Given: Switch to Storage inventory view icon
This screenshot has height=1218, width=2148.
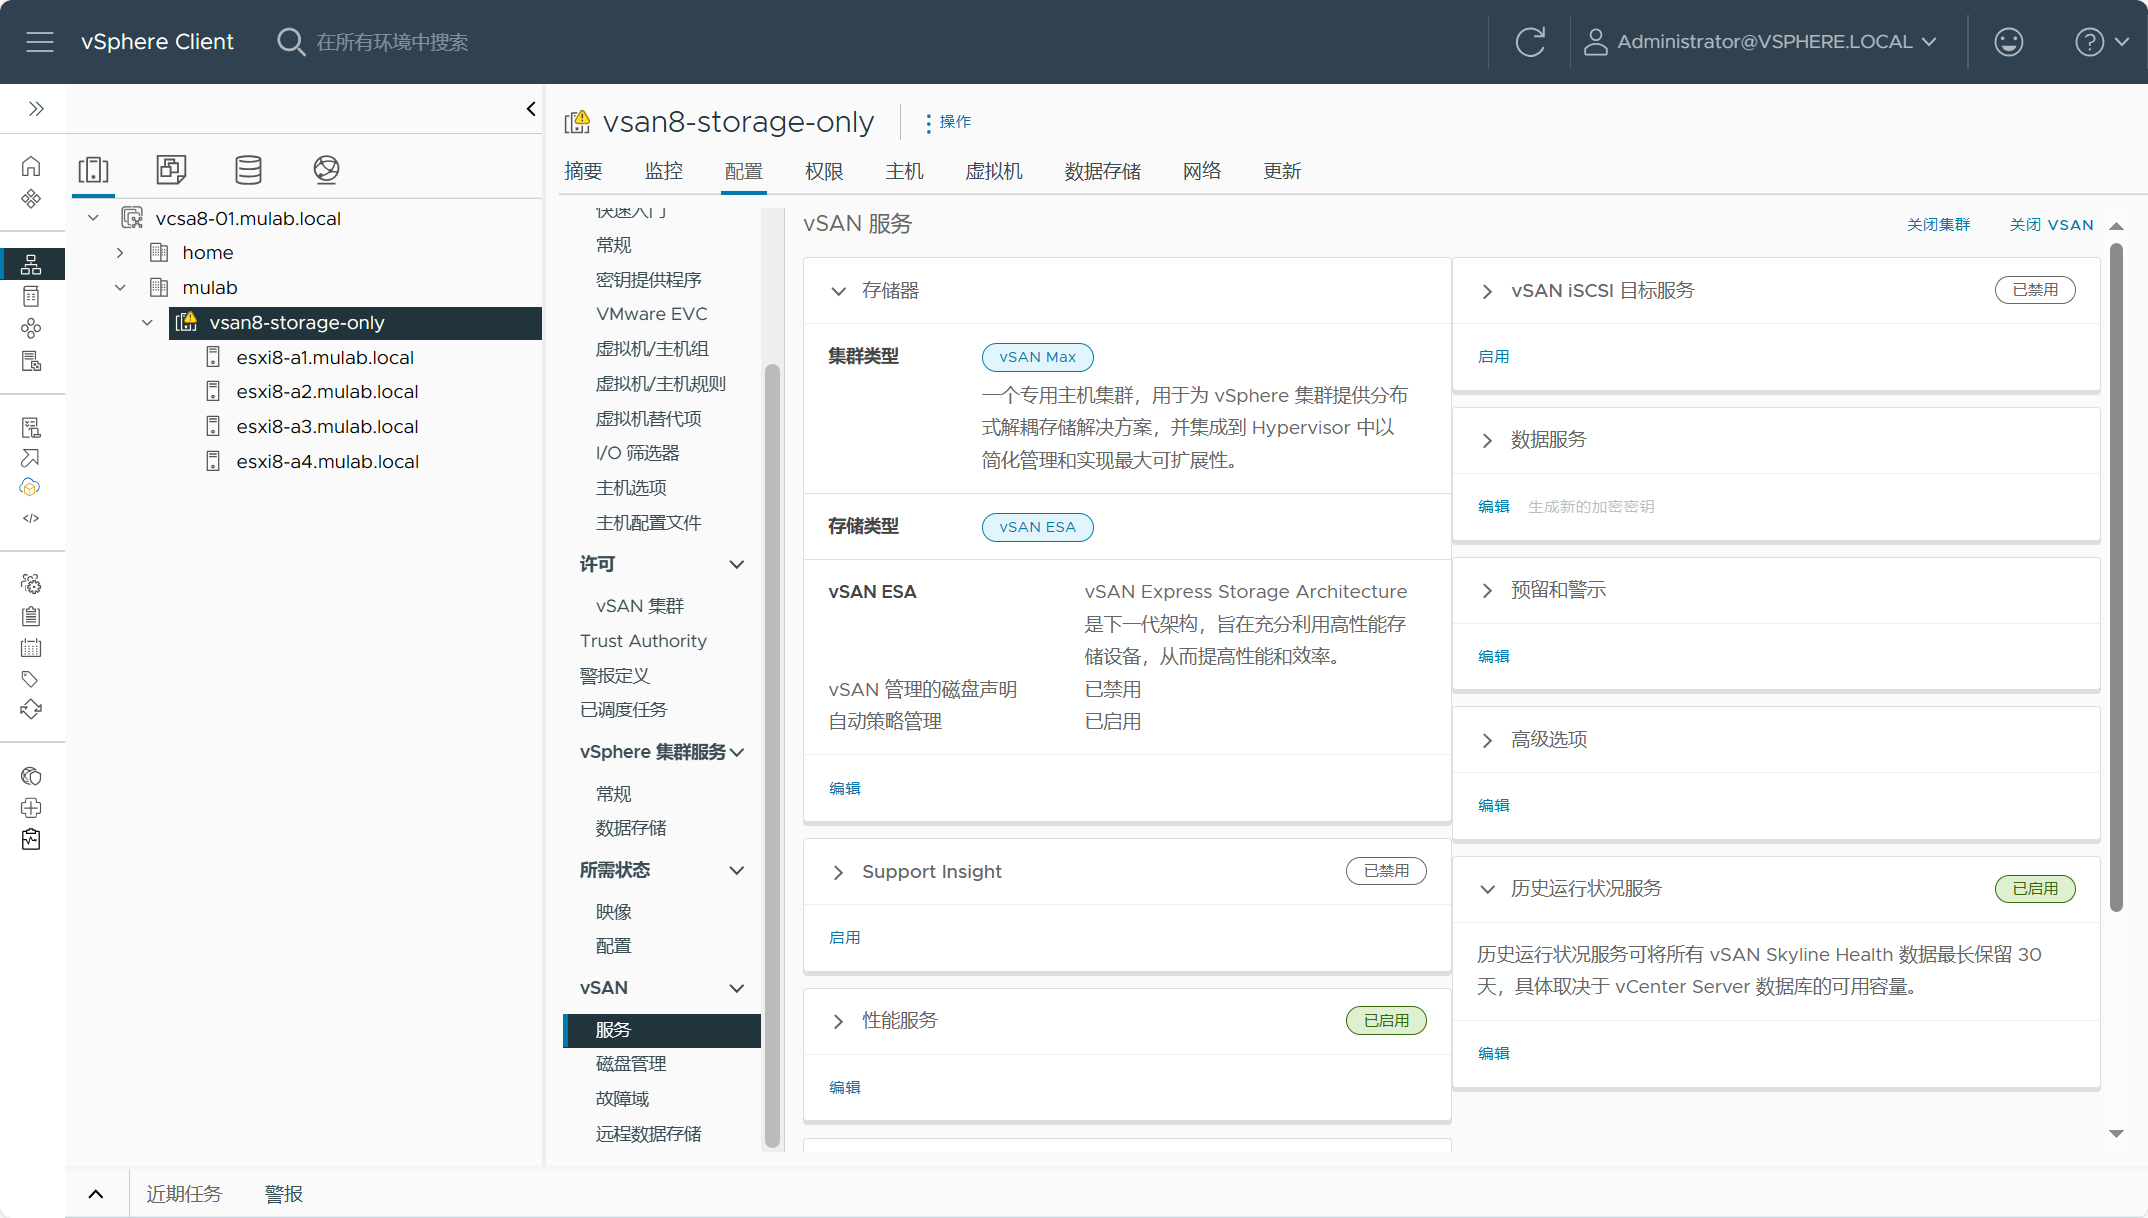Looking at the screenshot, I should (248, 169).
